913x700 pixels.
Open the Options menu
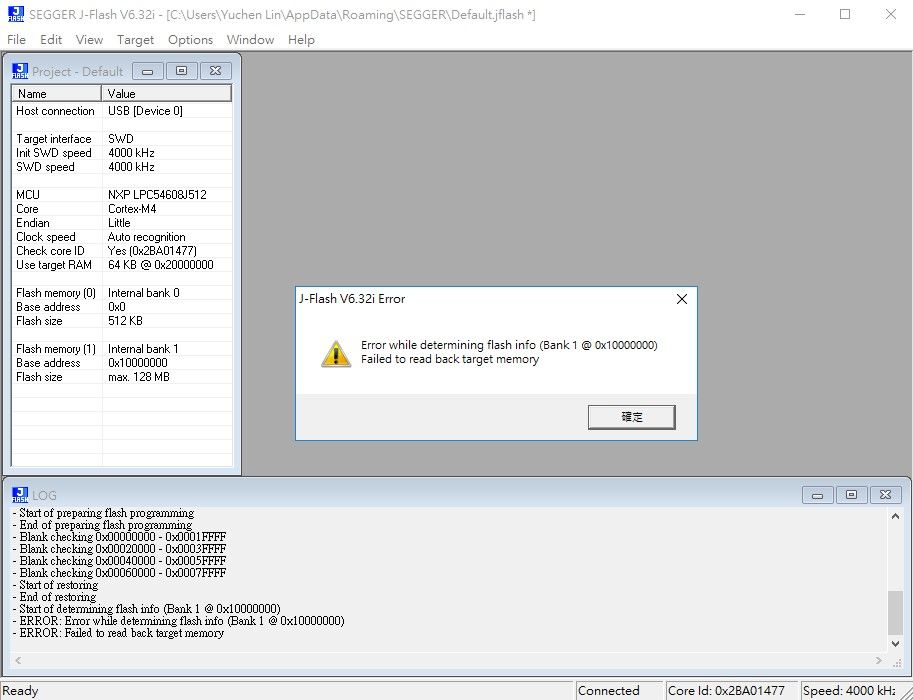pyautogui.click(x=190, y=40)
